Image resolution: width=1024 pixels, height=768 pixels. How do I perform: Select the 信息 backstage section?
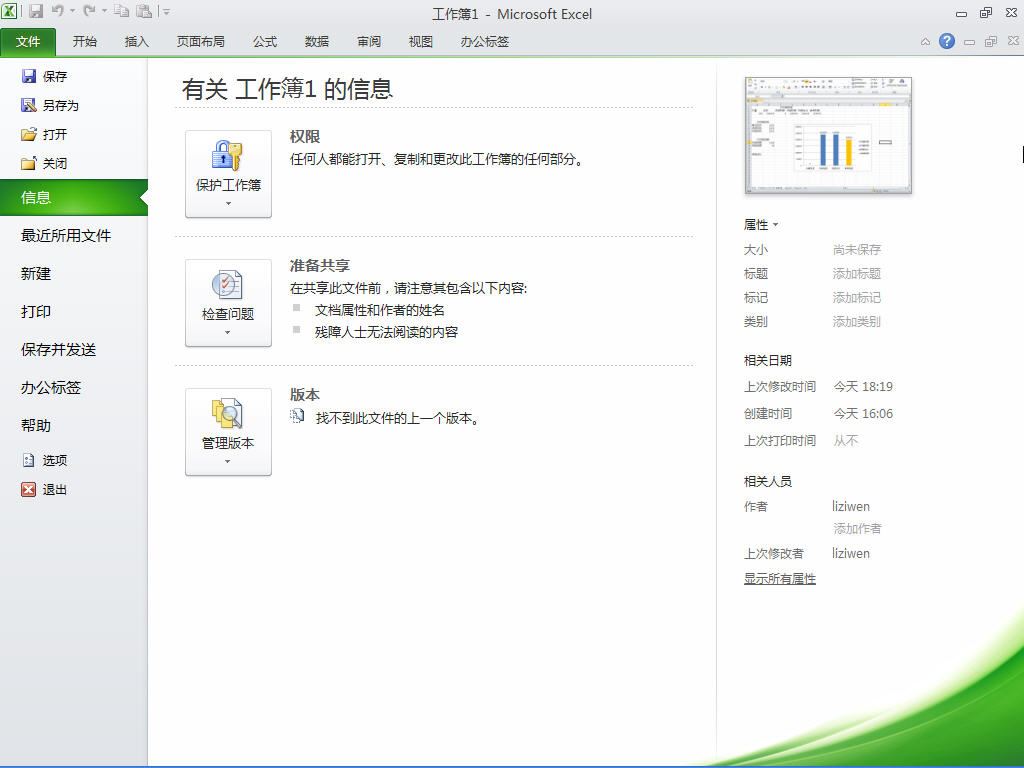[74, 197]
